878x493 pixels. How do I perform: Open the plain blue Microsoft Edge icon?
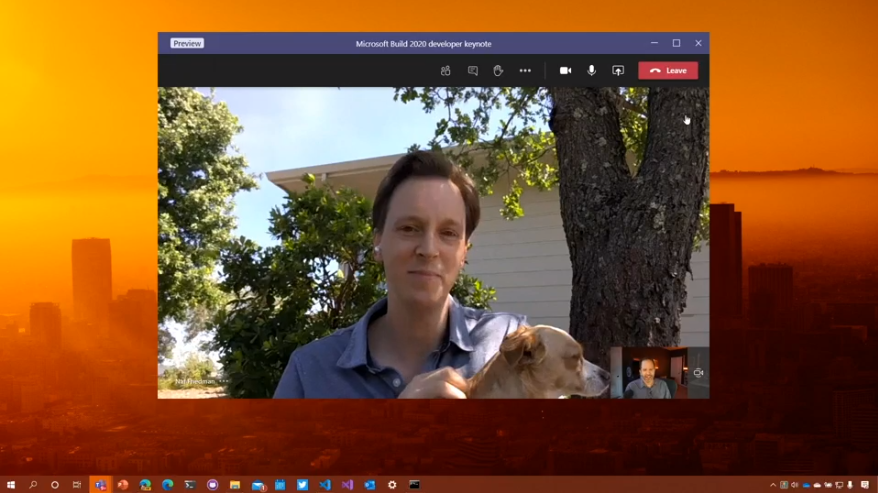coord(167,485)
